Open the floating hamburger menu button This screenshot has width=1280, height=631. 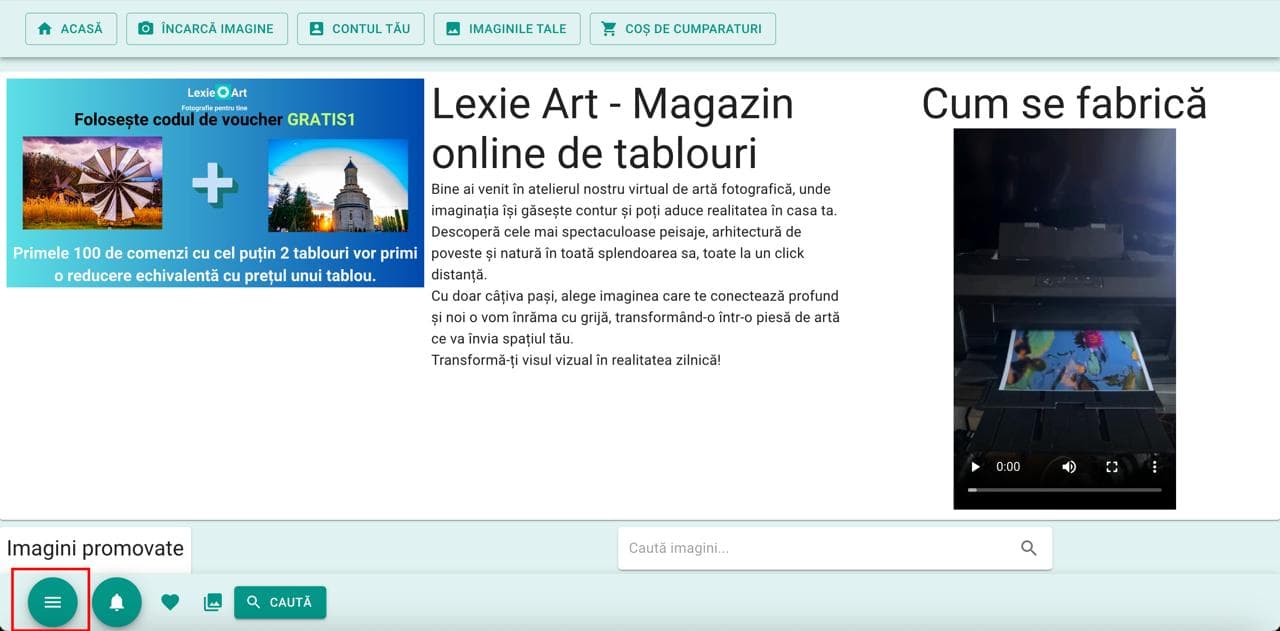53,602
